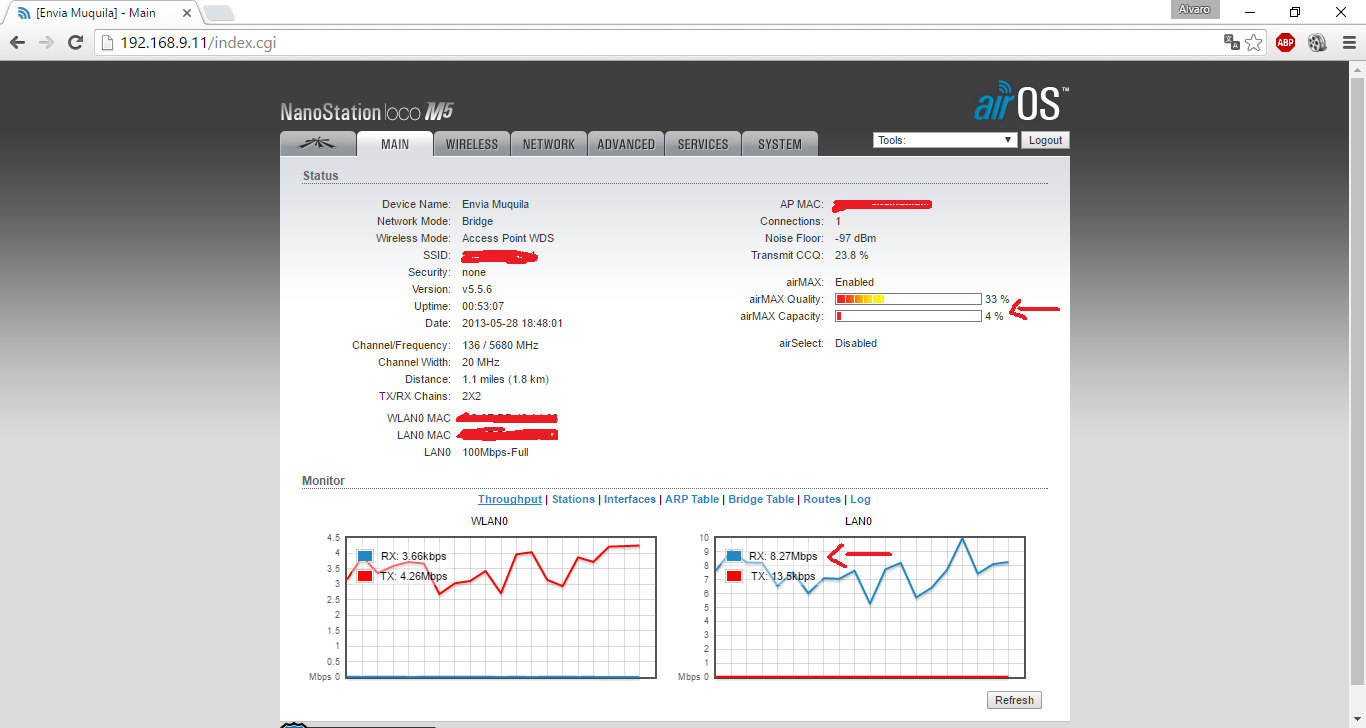
Task: Click the WLAN0 blue RX legend swatch
Action: [365, 556]
